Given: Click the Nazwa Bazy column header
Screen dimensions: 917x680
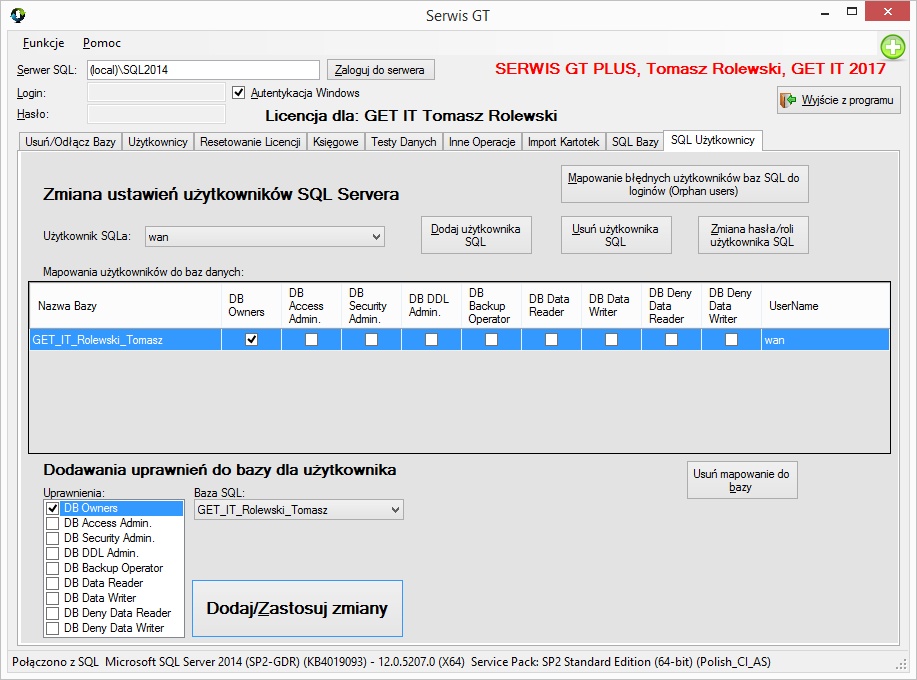Looking at the screenshot, I should (125, 306).
